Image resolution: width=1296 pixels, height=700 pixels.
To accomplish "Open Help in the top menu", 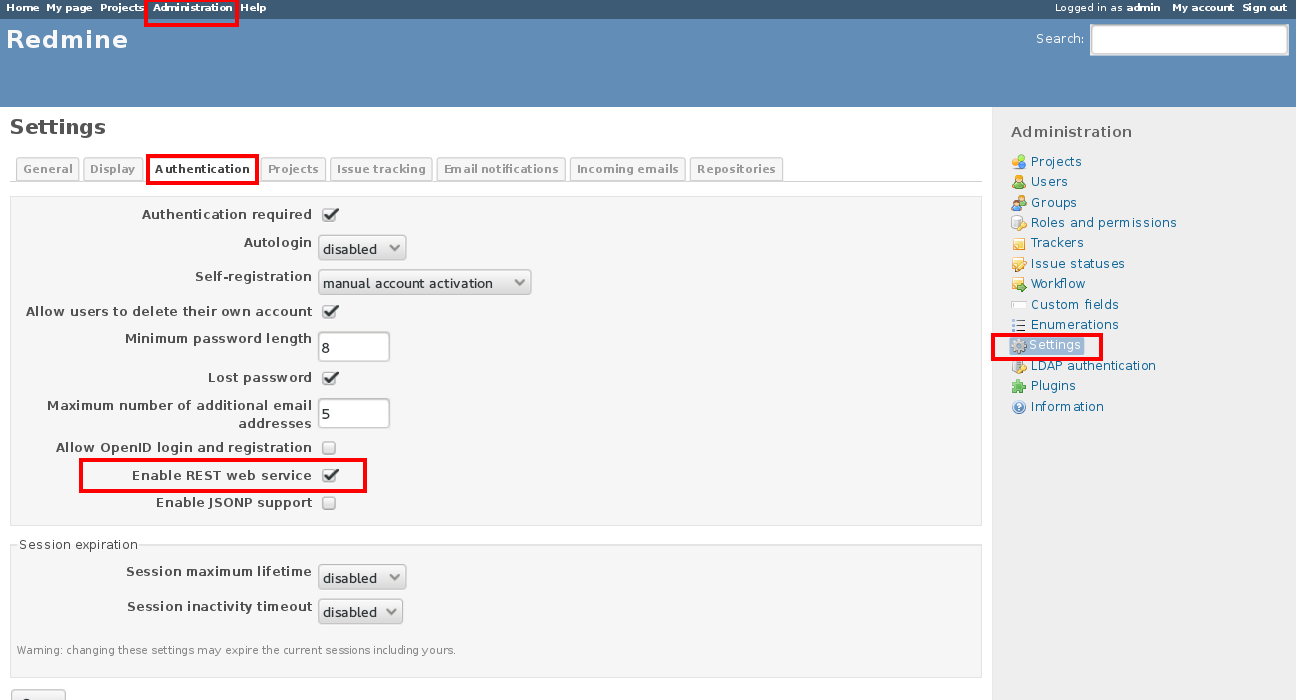I will 253,8.
